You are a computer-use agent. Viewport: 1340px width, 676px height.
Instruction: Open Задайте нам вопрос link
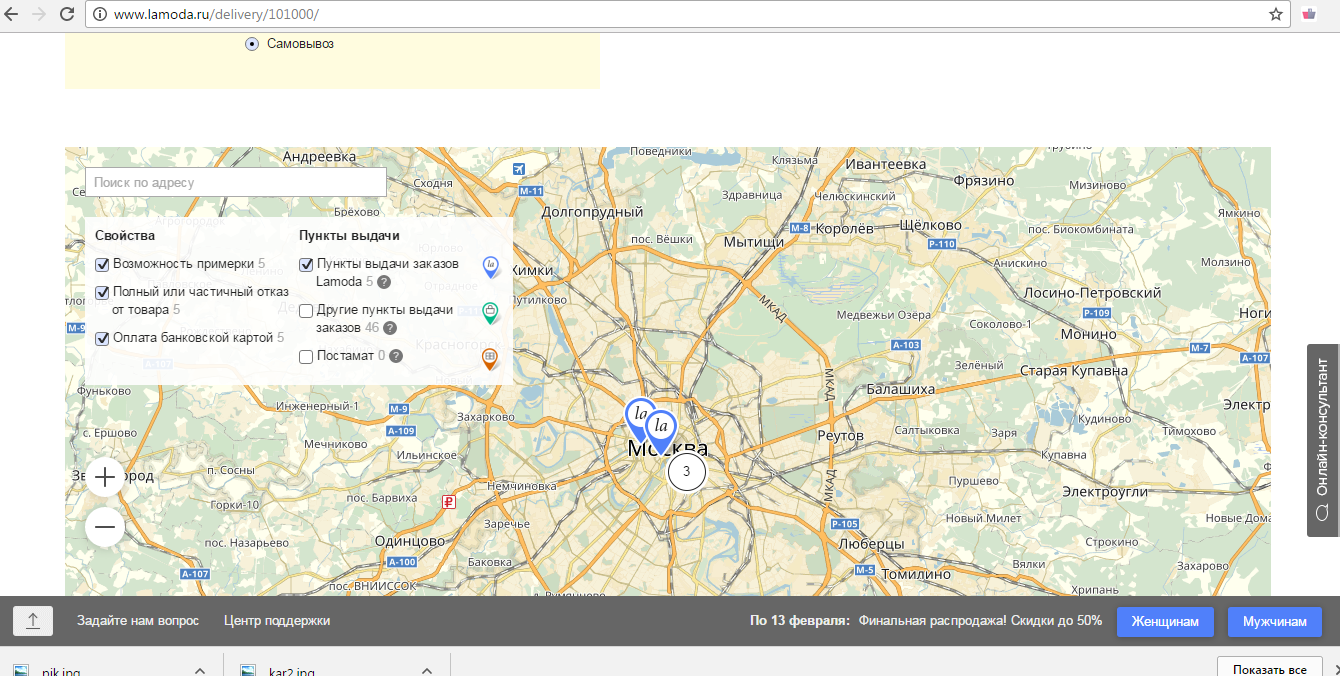point(138,621)
